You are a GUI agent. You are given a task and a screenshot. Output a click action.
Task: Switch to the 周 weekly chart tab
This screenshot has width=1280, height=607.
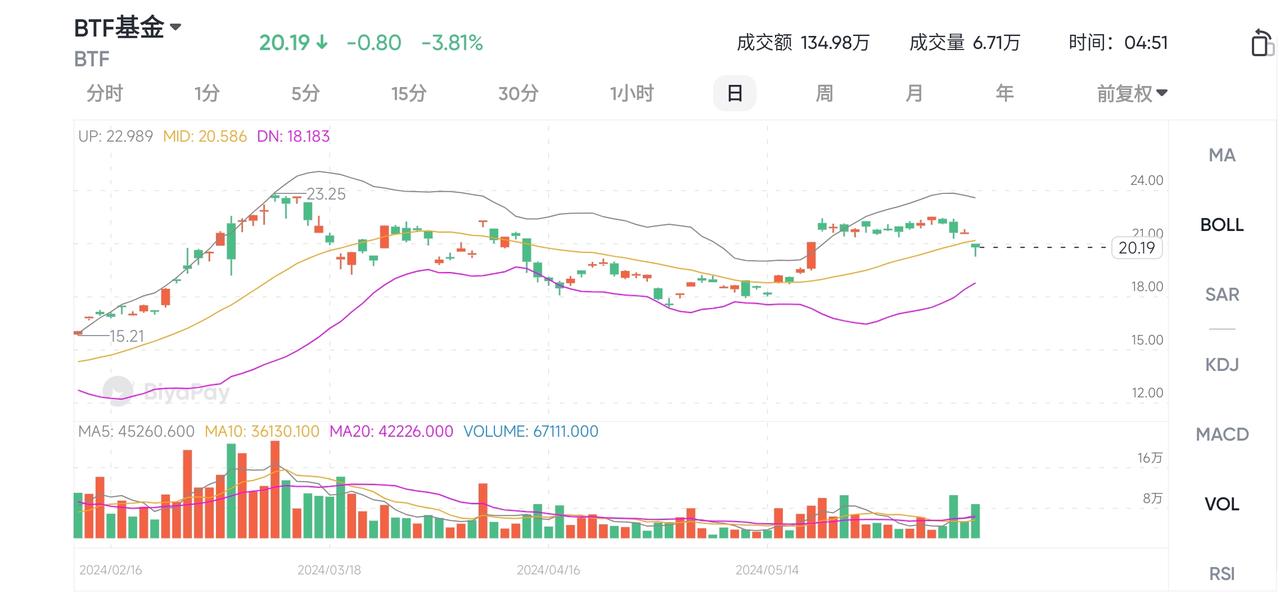[x=823, y=93]
